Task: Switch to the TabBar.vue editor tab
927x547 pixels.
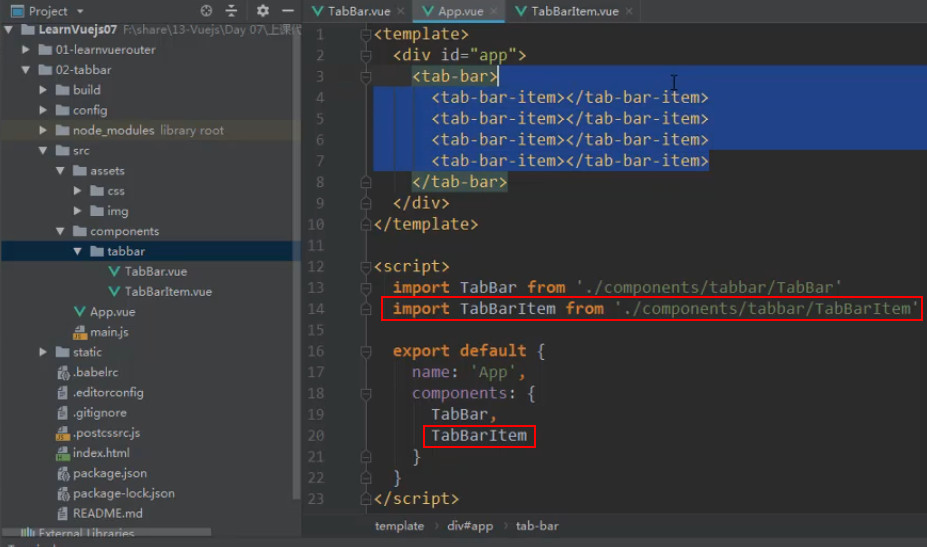Action: tap(351, 11)
